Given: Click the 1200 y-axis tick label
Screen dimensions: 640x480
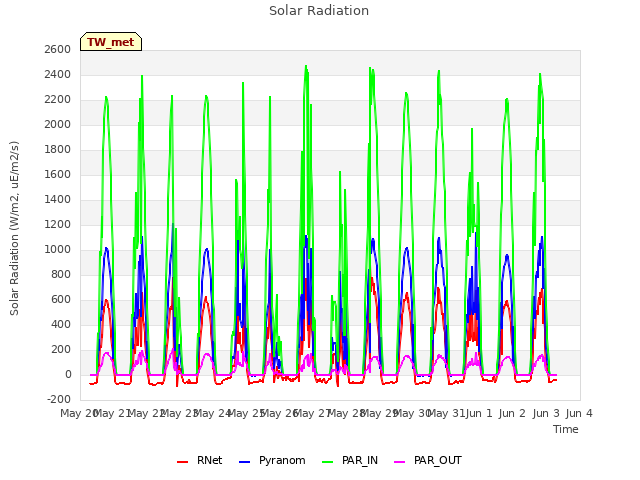Looking at the screenshot, I should click(x=58, y=224).
